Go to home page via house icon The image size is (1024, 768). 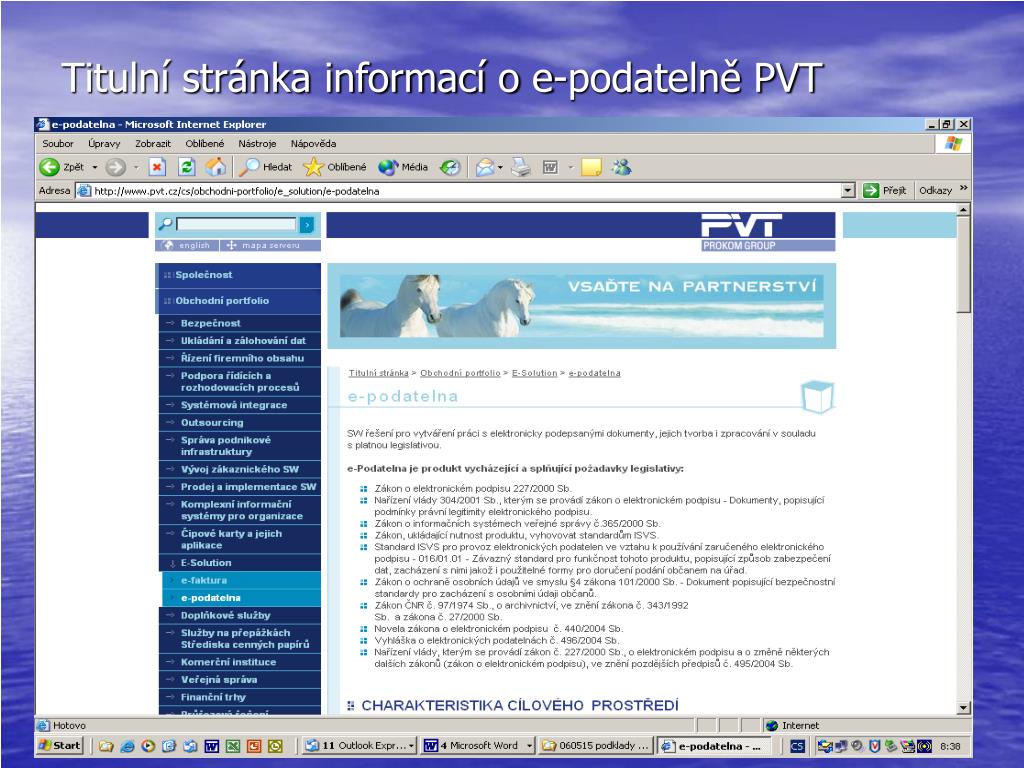[x=216, y=167]
